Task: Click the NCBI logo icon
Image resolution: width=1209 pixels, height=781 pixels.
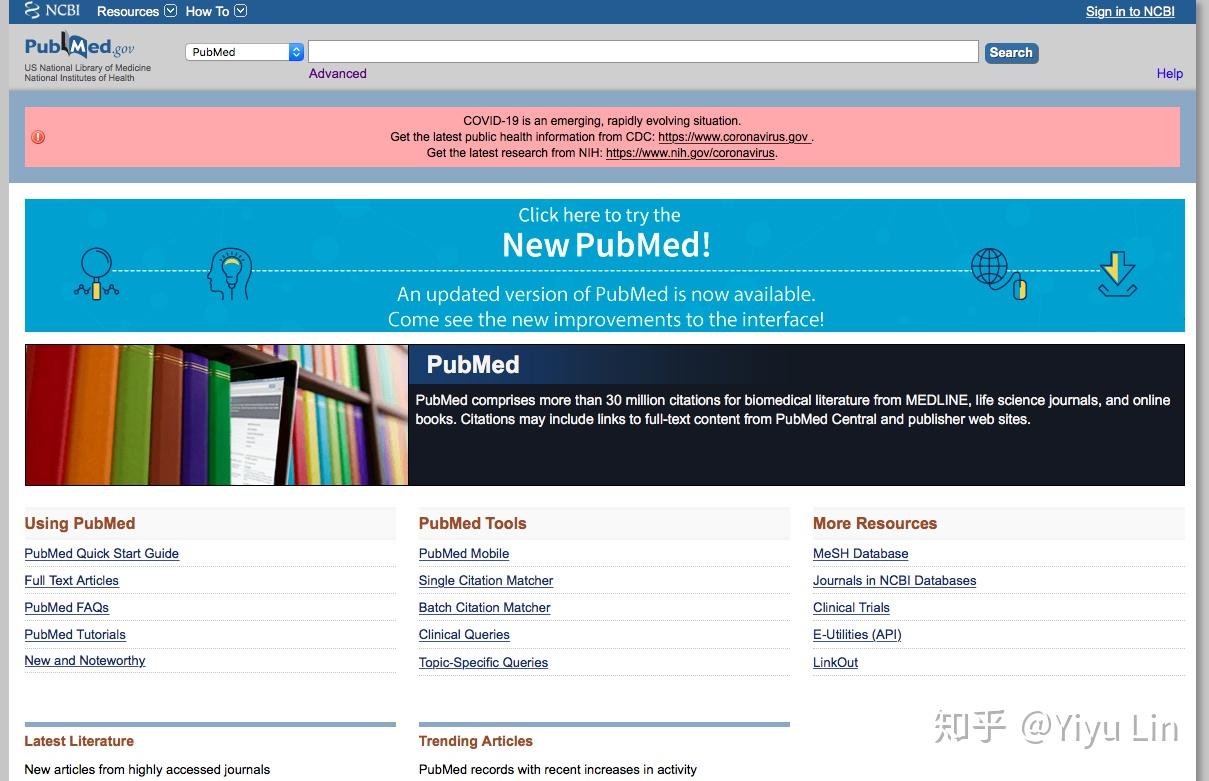Action: [52, 11]
